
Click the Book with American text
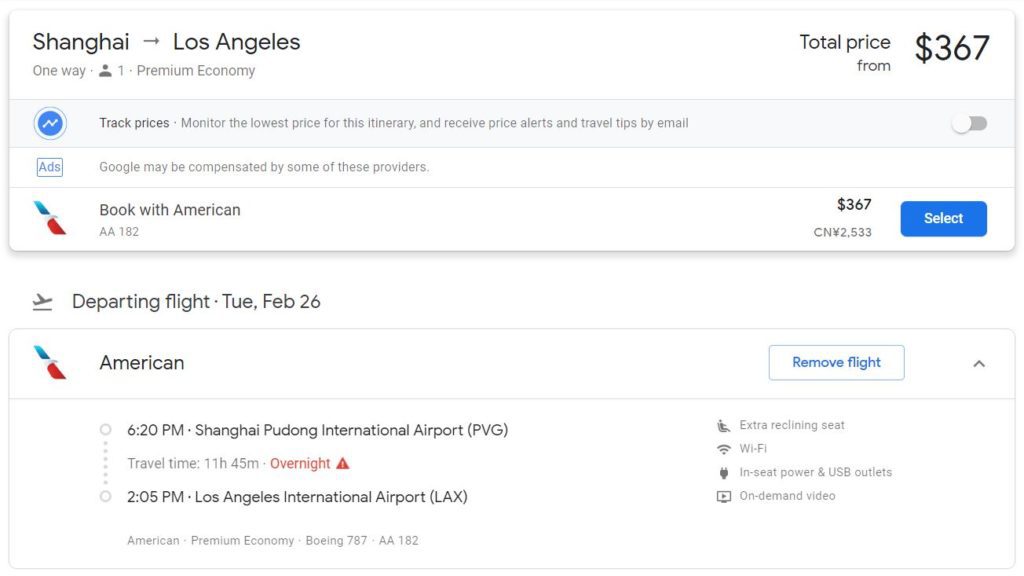click(170, 210)
